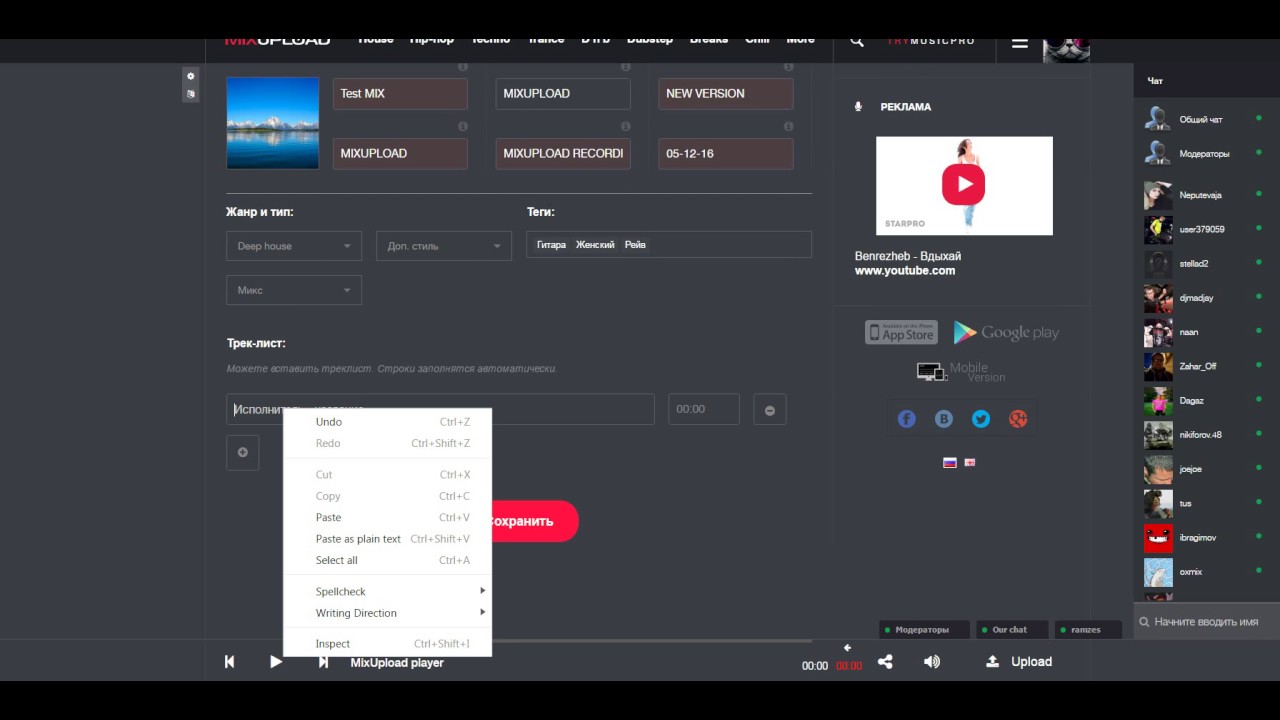Choose Inspect from the context menu
1280x720 pixels.
tap(388, 644)
